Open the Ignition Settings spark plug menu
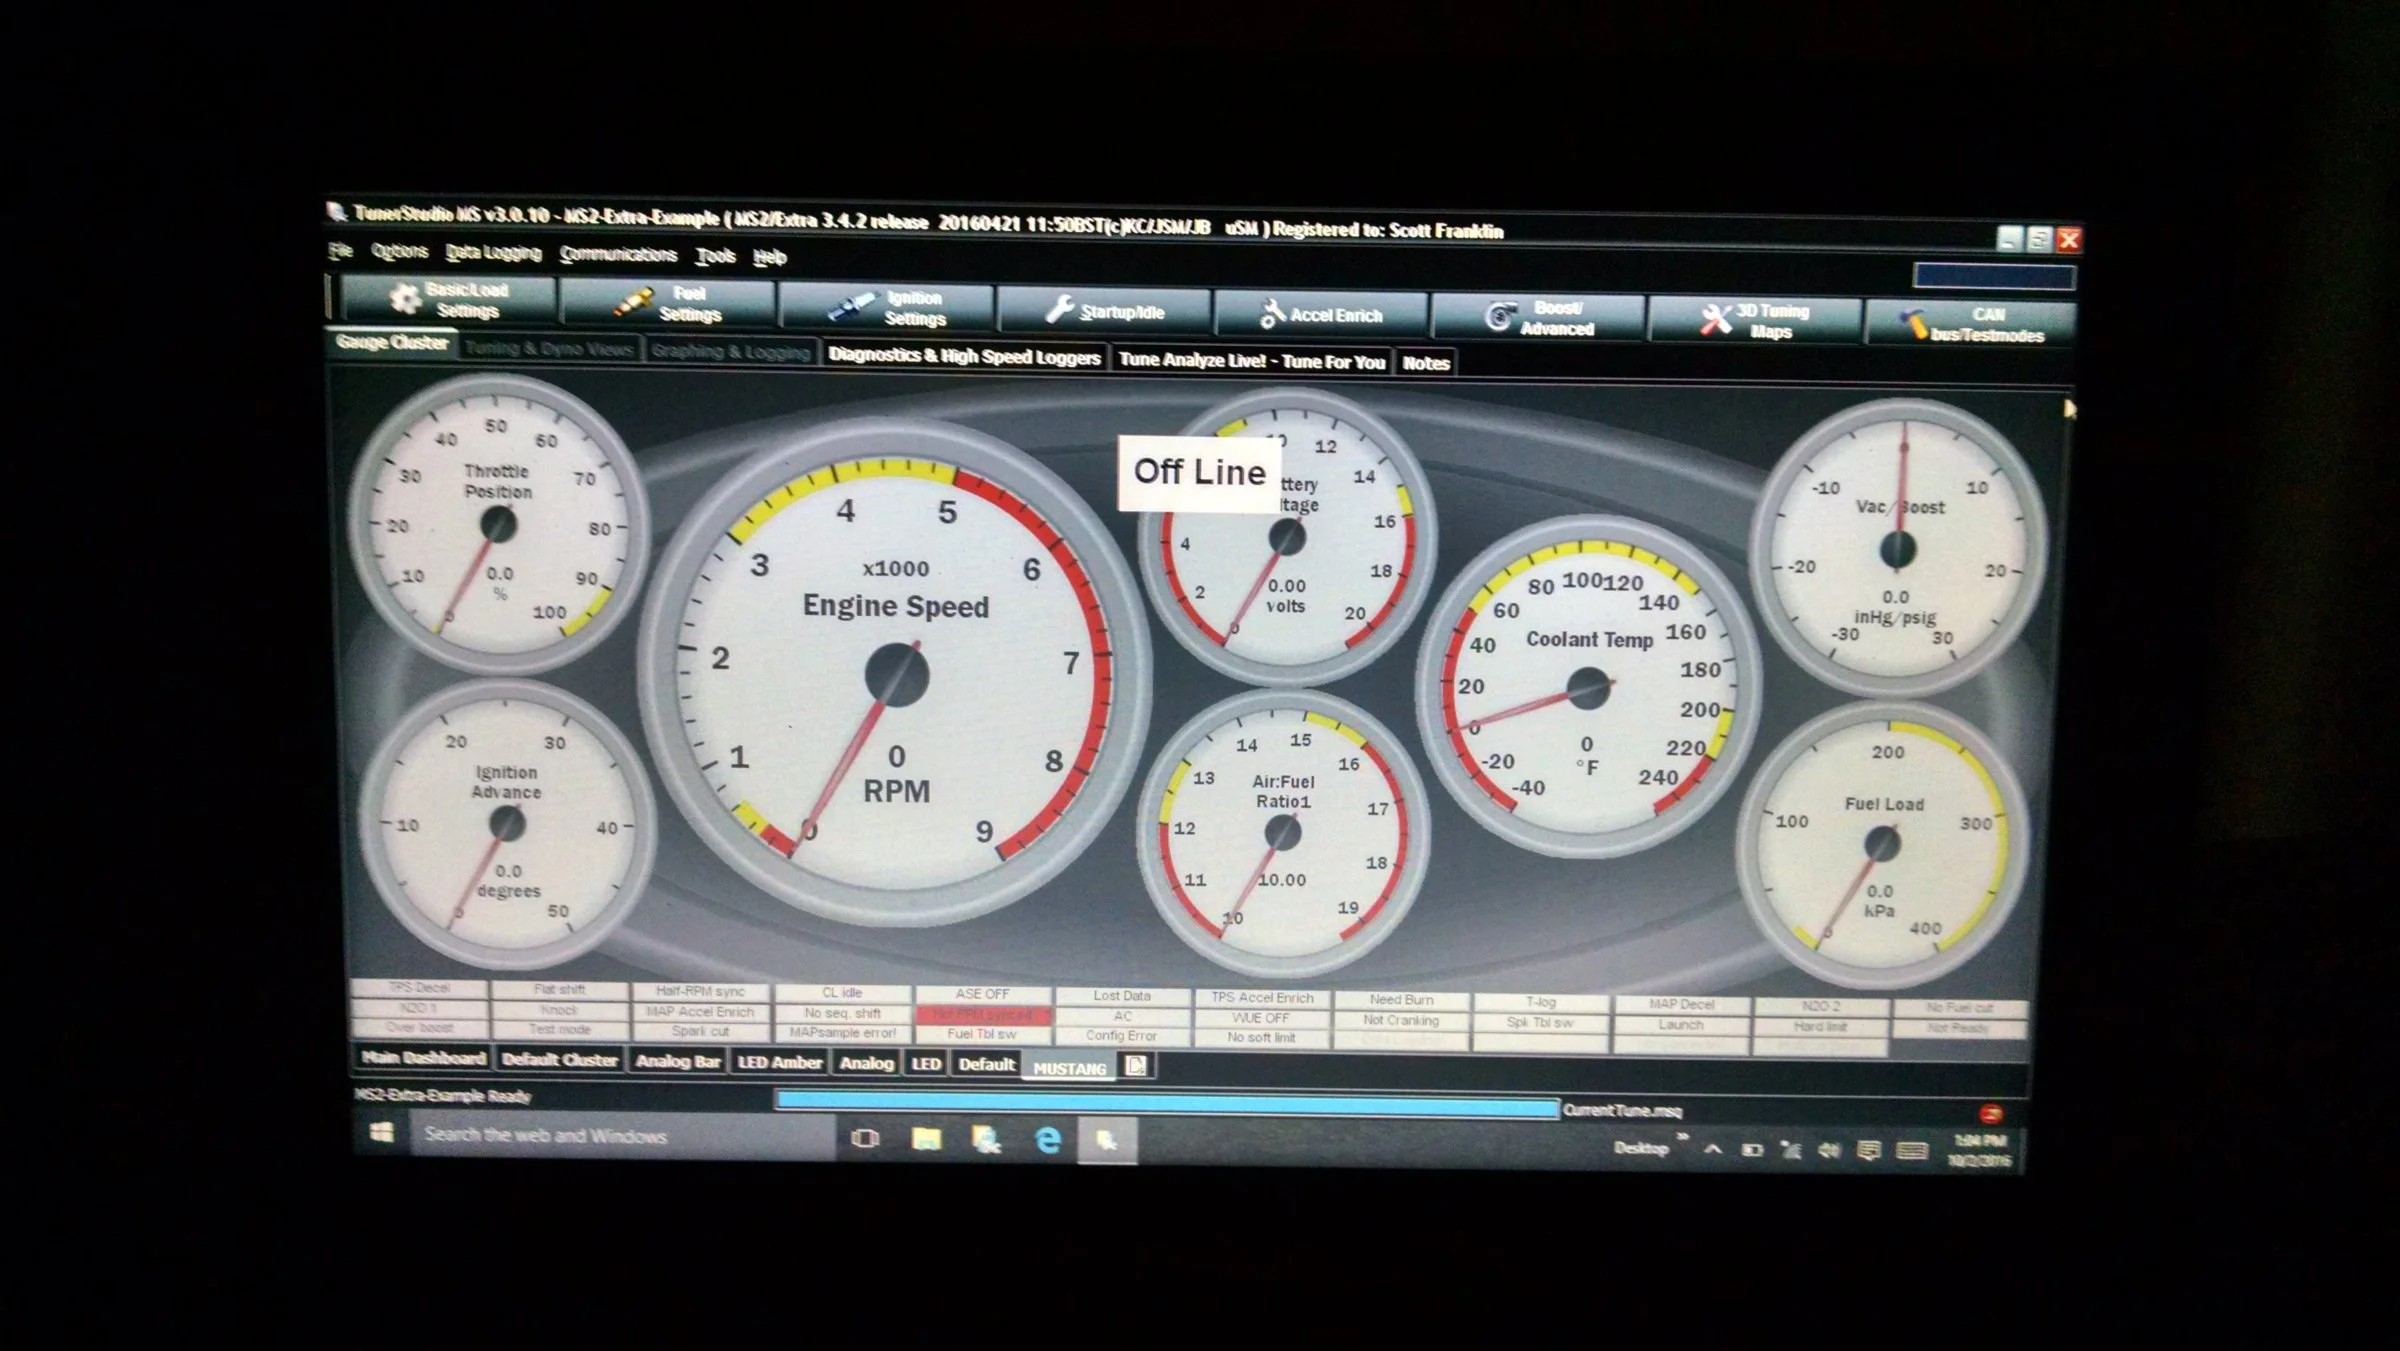Viewport: 2400px width, 1351px height. point(887,307)
